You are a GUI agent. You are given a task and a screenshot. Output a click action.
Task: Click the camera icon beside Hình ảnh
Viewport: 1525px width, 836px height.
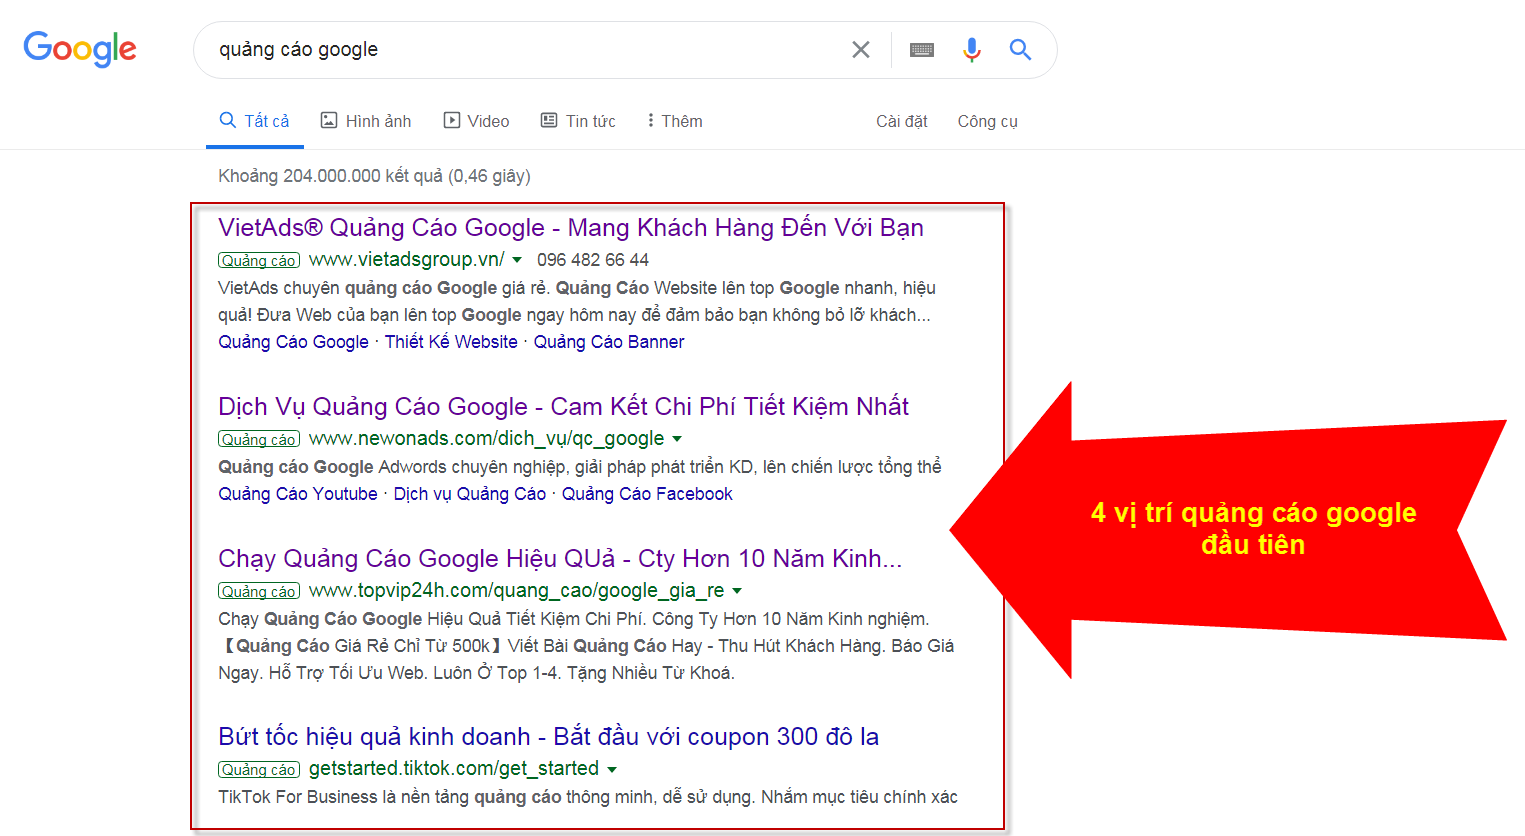coord(330,120)
